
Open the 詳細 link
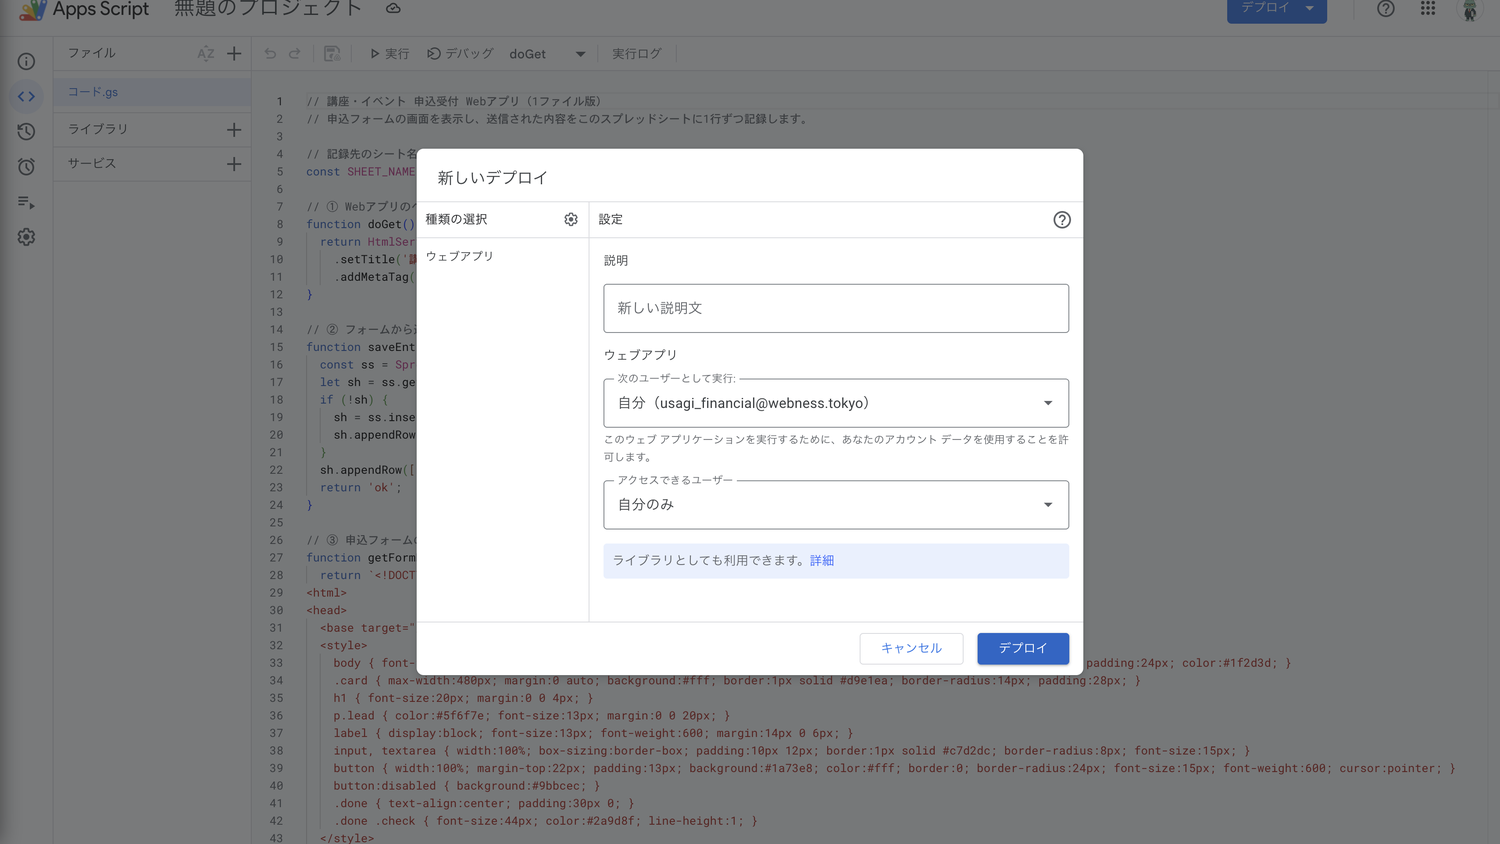822,561
